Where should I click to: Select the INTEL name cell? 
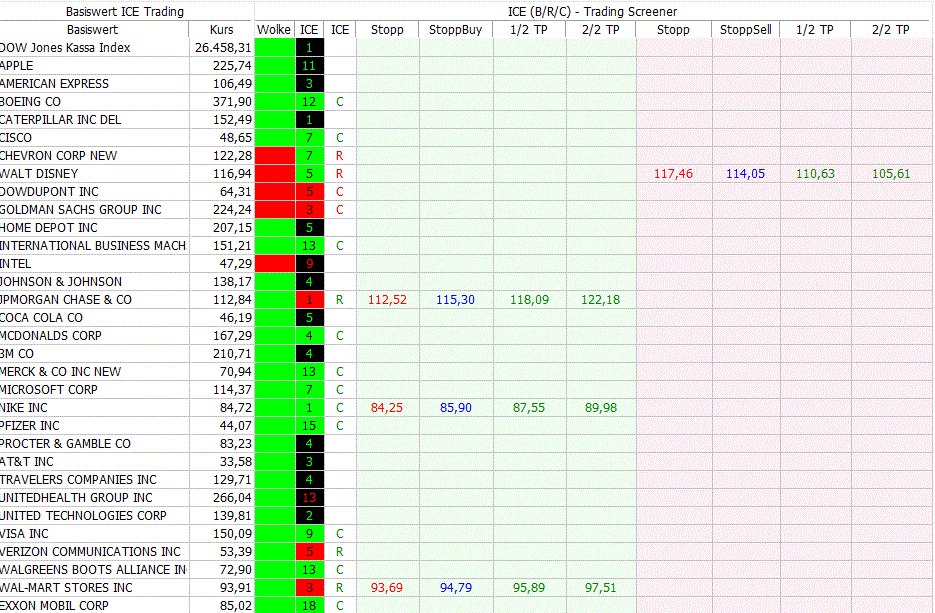[x=16, y=264]
